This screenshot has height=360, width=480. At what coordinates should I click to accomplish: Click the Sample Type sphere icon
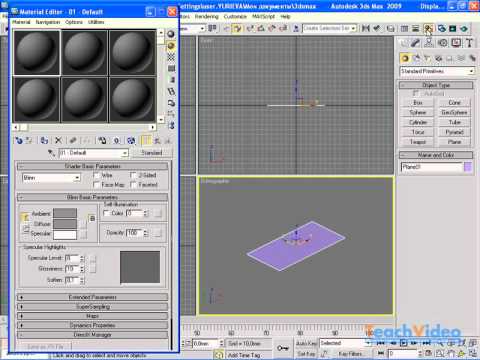(171, 34)
